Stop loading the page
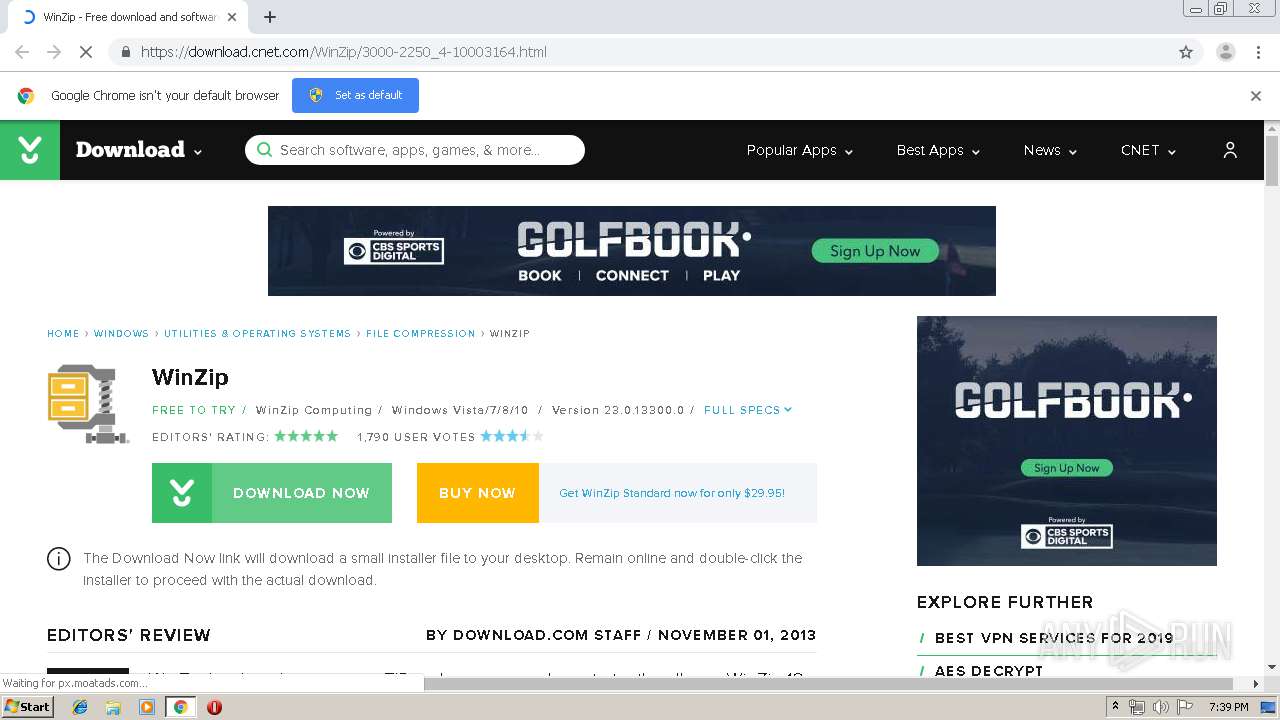Image resolution: width=1280 pixels, height=720 pixels. 86,52
